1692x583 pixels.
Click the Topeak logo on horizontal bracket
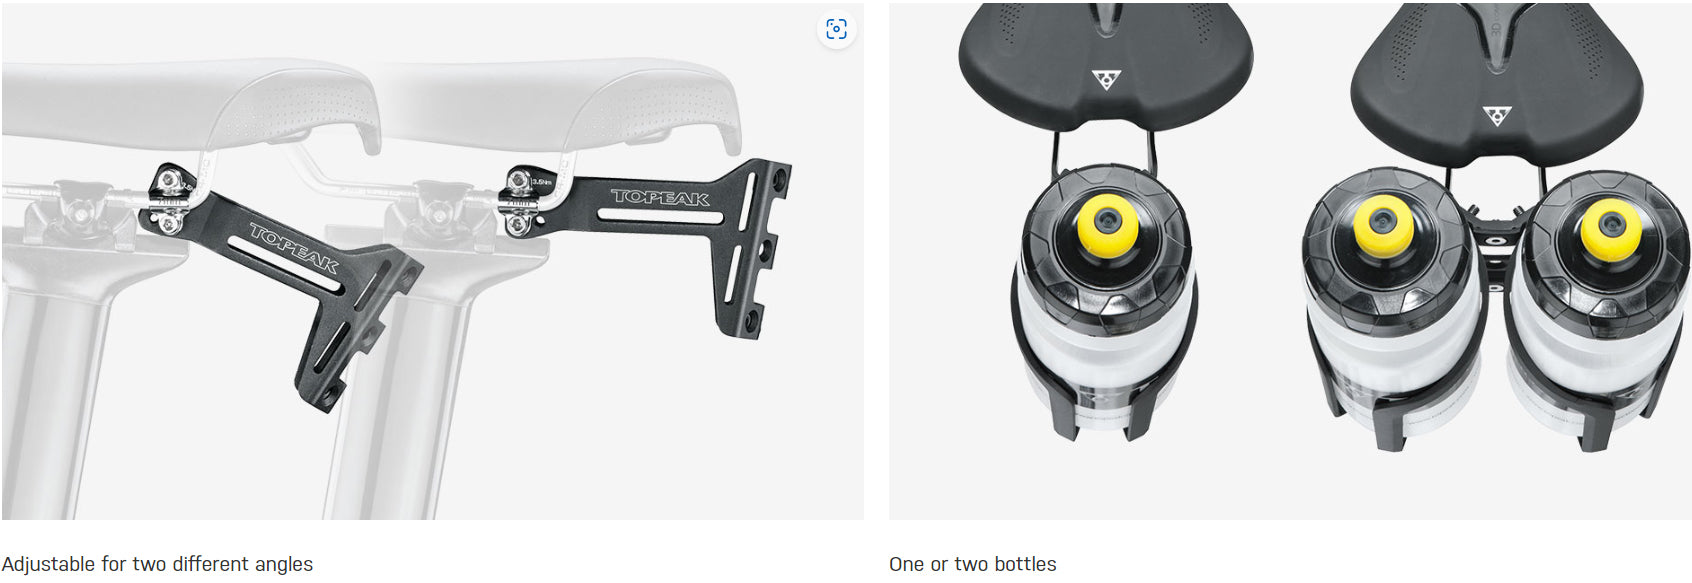click(x=660, y=197)
